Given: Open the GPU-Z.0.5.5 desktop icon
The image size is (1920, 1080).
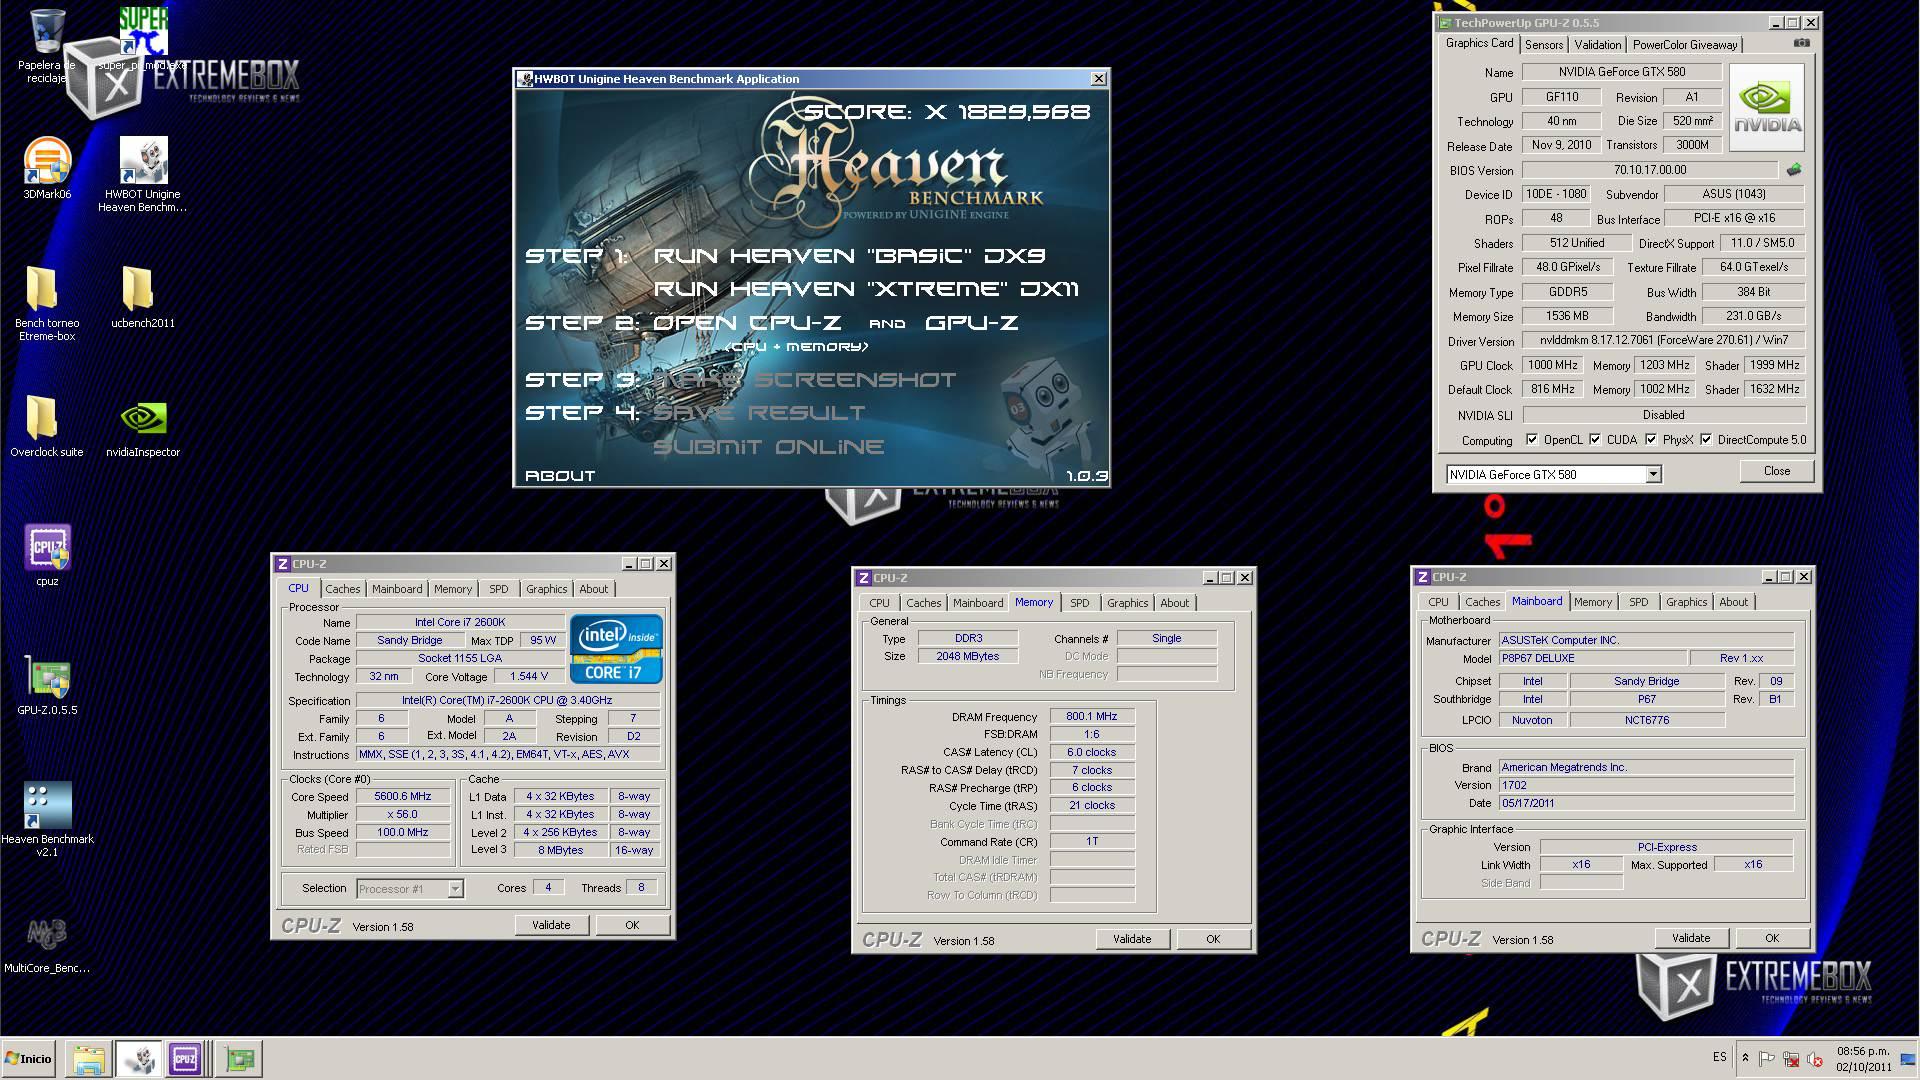Looking at the screenshot, I should coord(47,684).
